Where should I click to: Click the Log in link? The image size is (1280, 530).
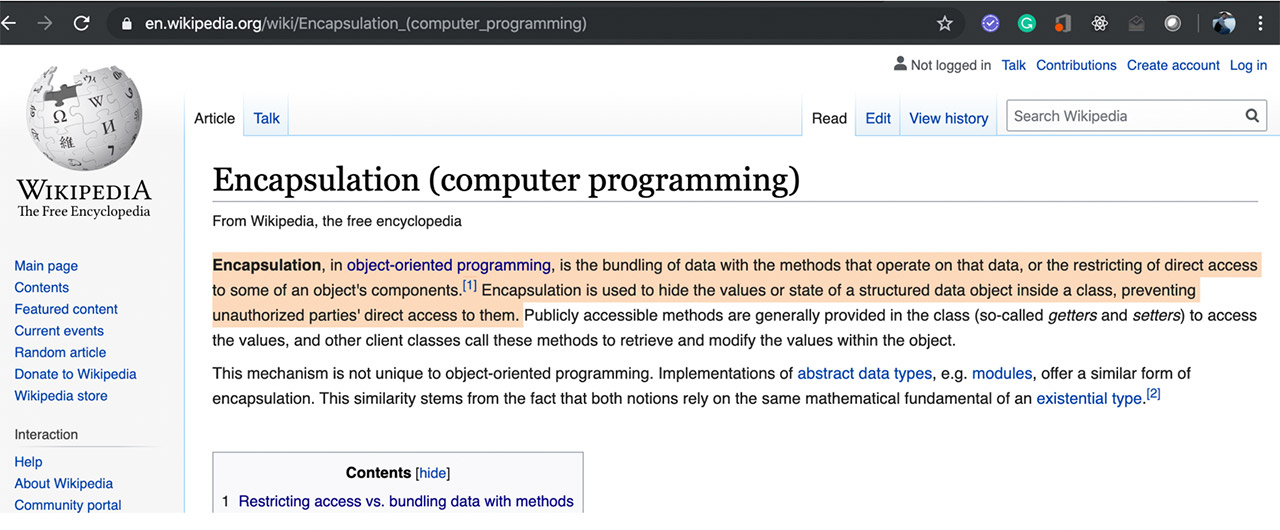click(x=1248, y=65)
